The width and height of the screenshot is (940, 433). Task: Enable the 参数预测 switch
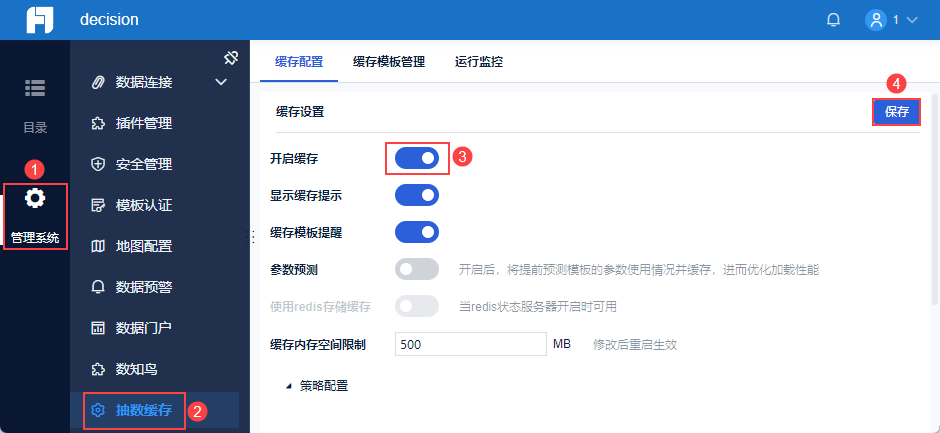(417, 269)
